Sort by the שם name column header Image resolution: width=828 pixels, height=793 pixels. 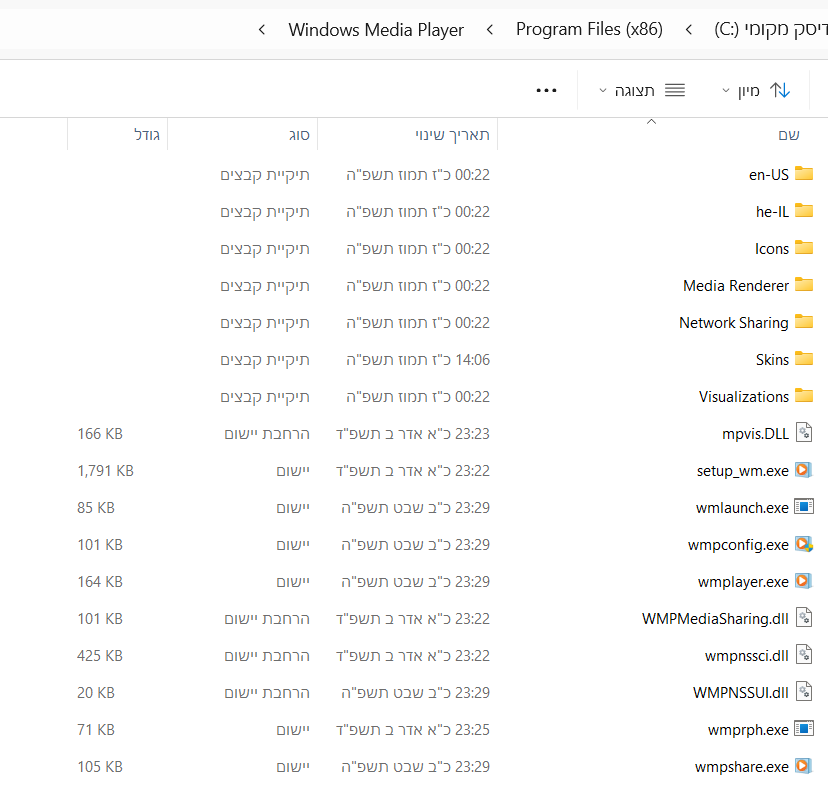click(x=789, y=135)
